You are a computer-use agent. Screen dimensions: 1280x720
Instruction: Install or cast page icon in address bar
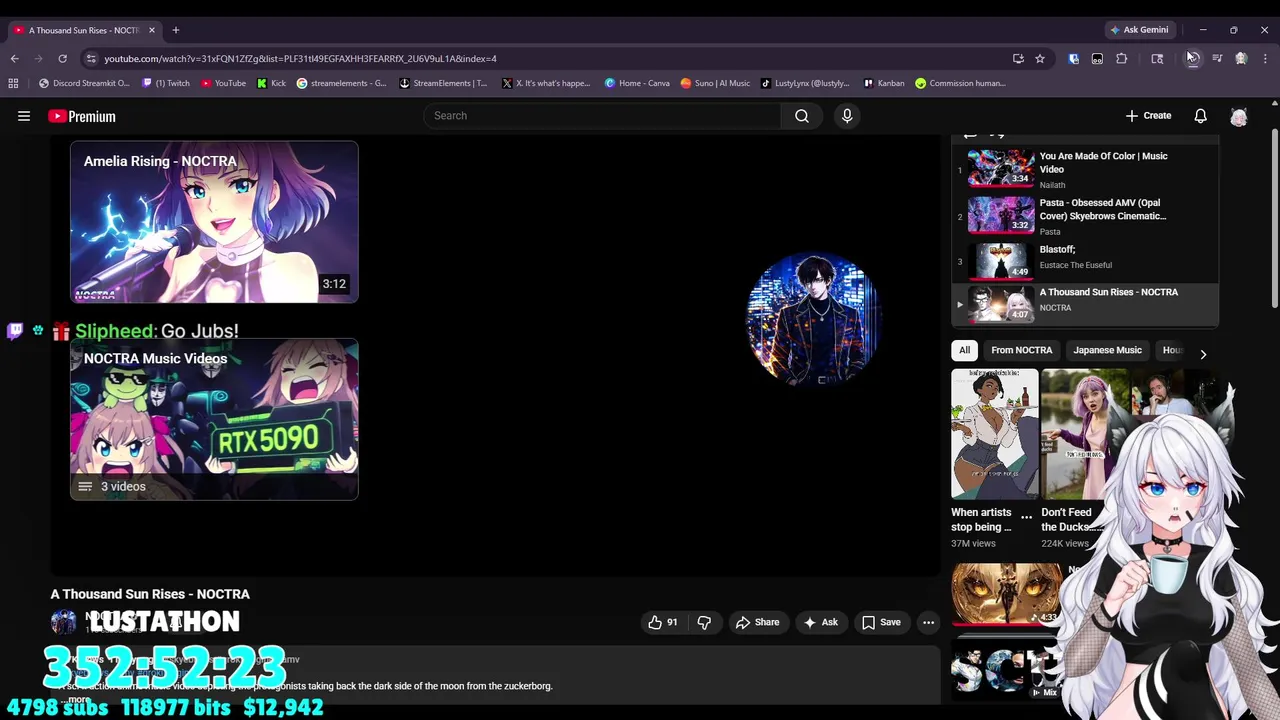point(1018,59)
